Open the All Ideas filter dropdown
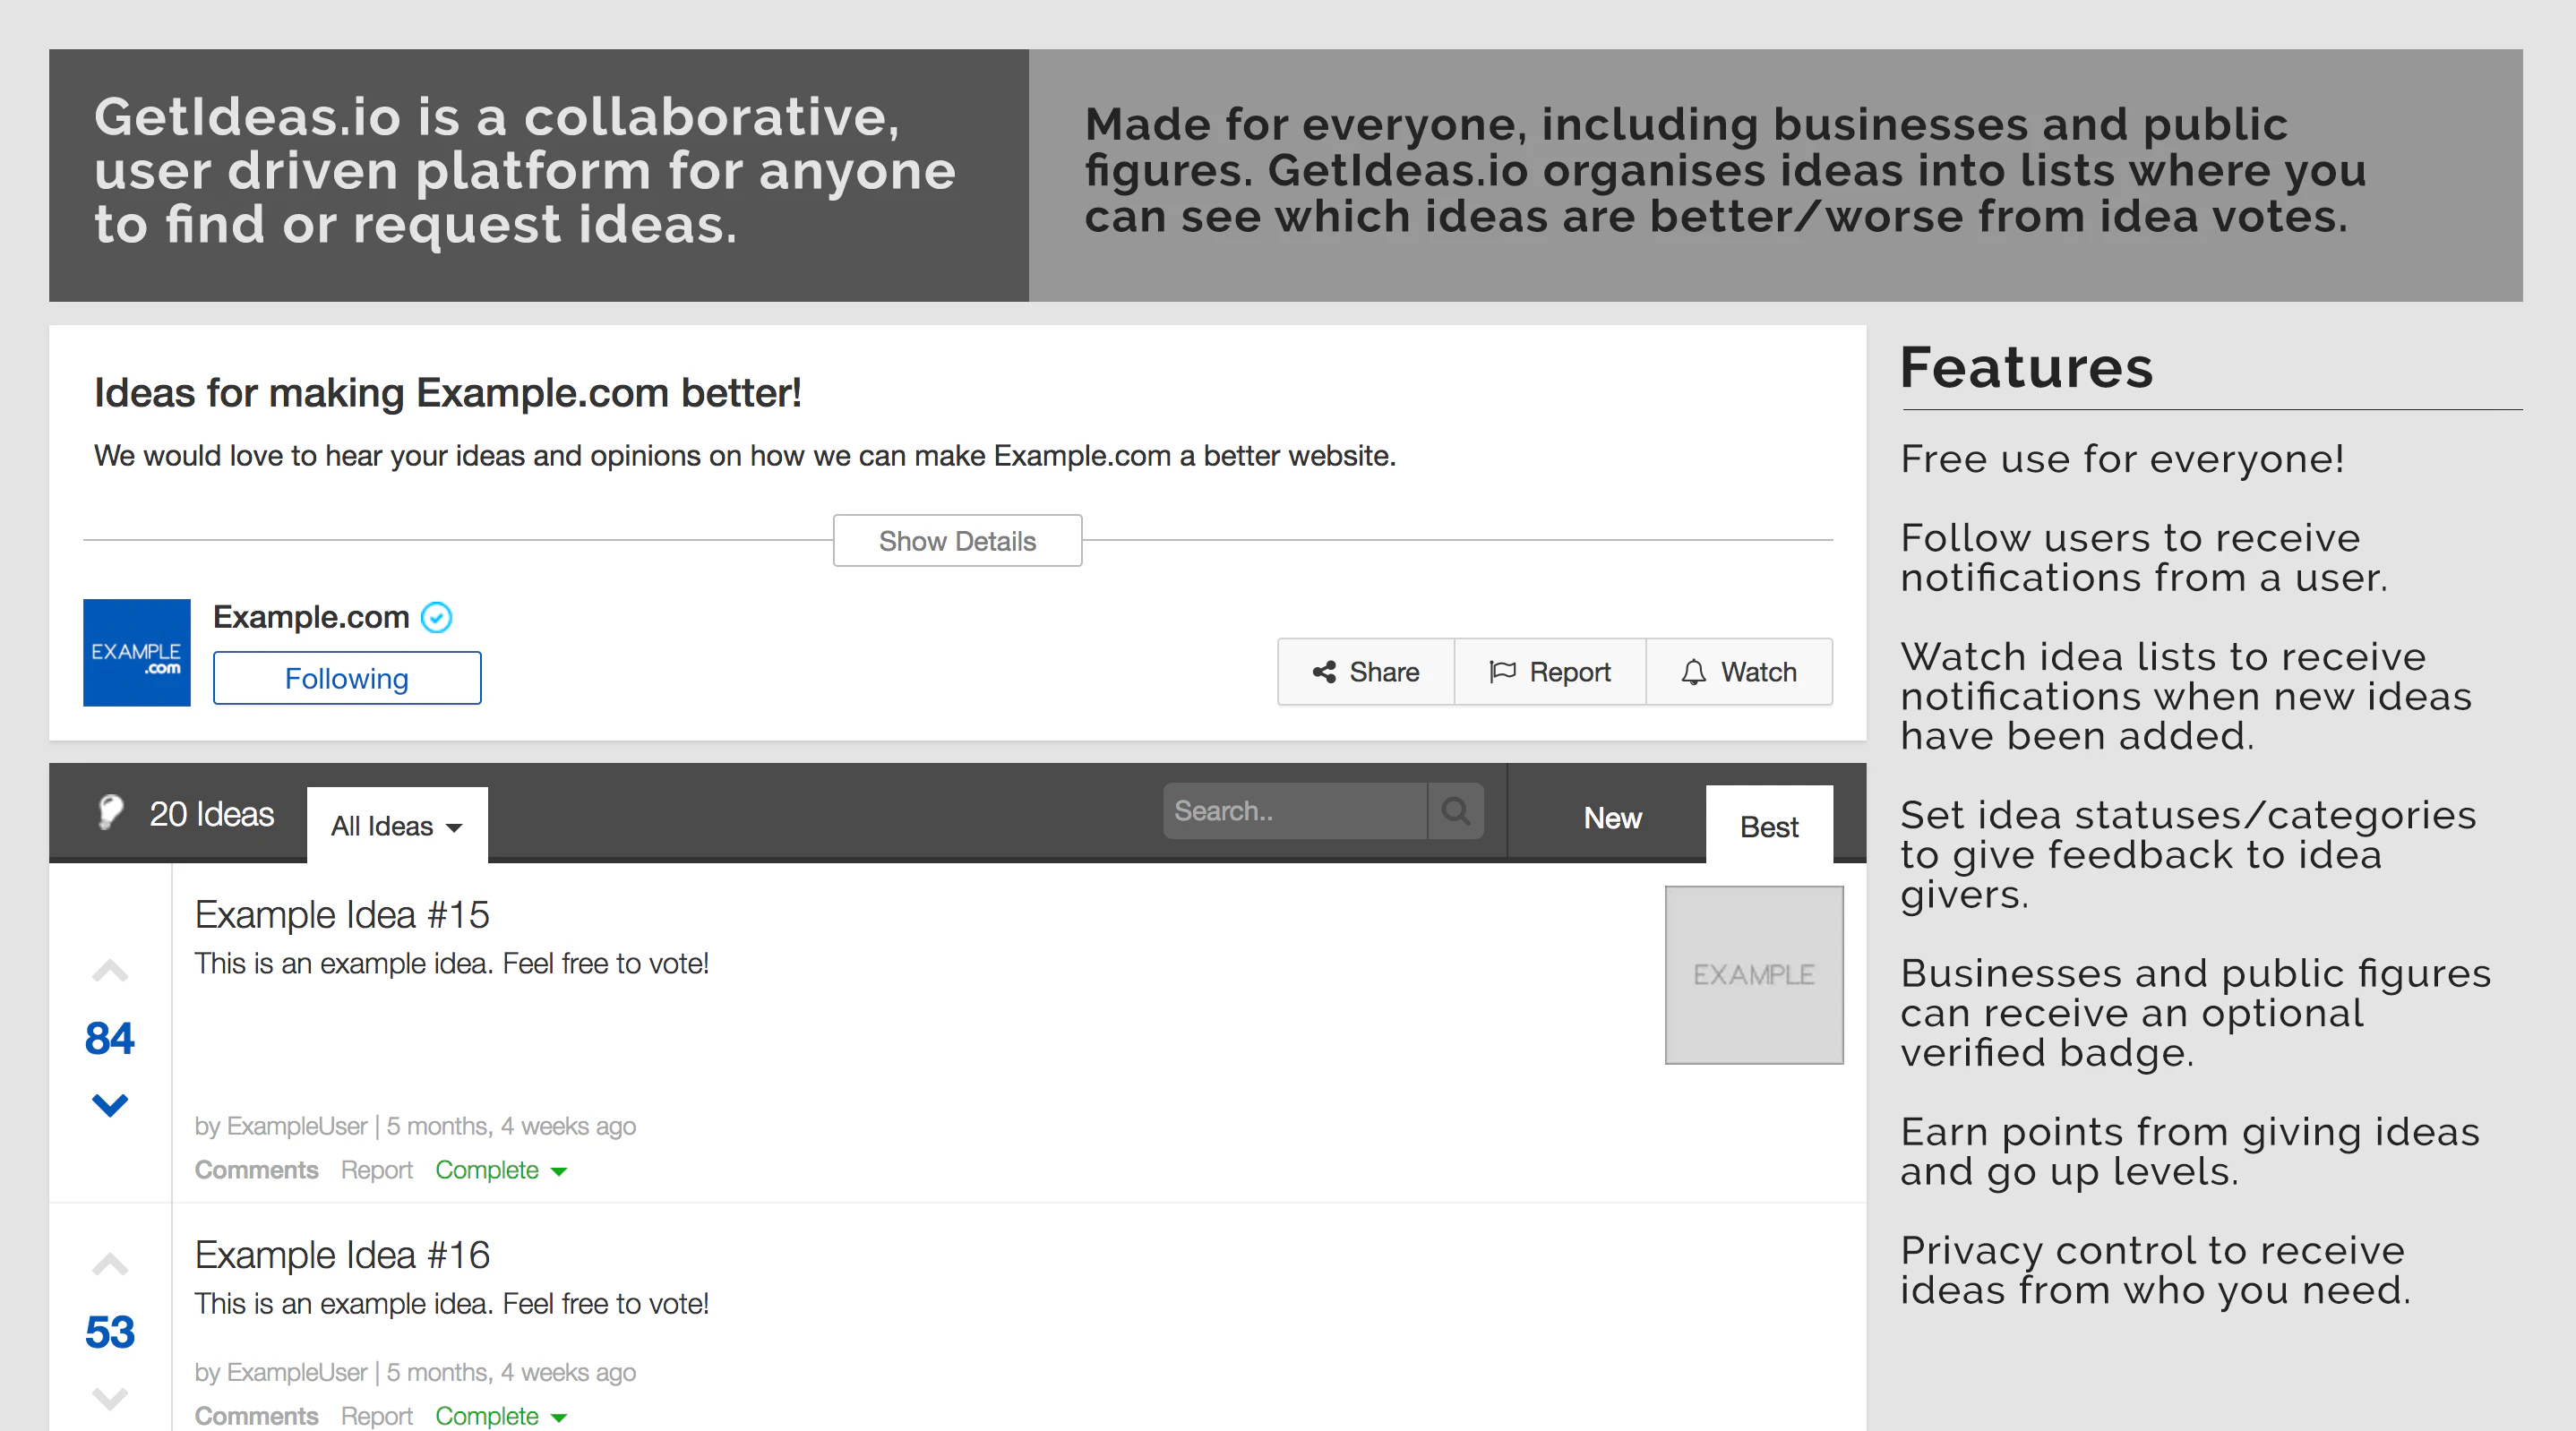The width and height of the screenshot is (2576, 1431). pyautogui.click(x=396, y=825)
